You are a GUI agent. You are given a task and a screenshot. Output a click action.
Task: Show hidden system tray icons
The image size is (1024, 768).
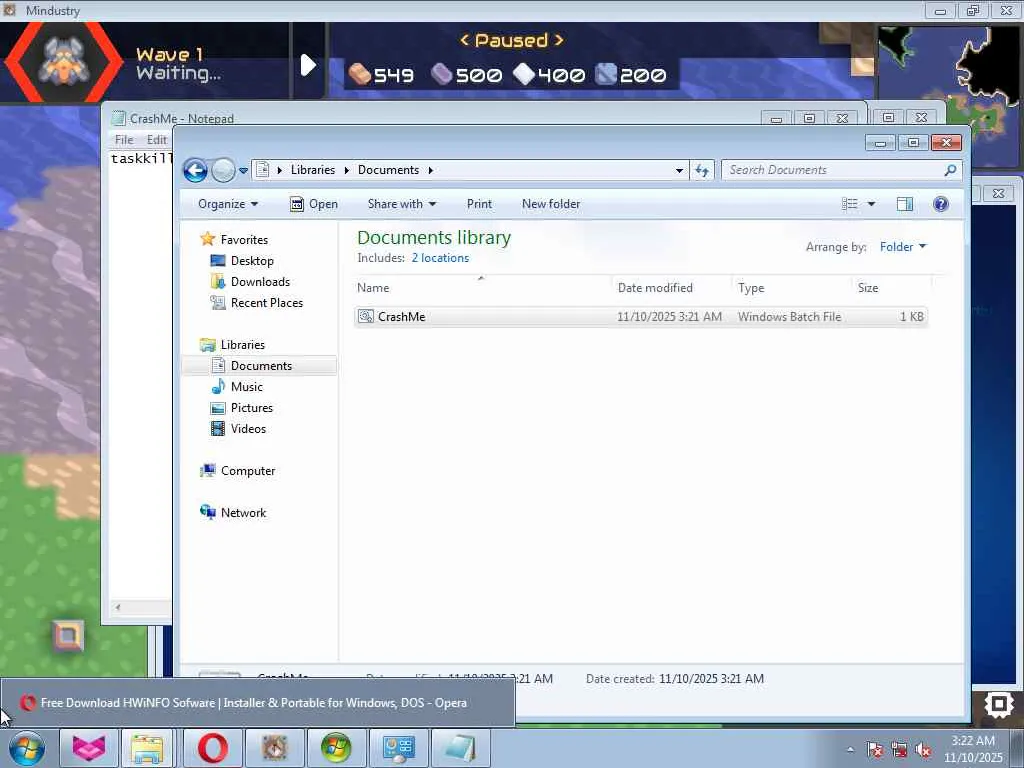point(850,749)
